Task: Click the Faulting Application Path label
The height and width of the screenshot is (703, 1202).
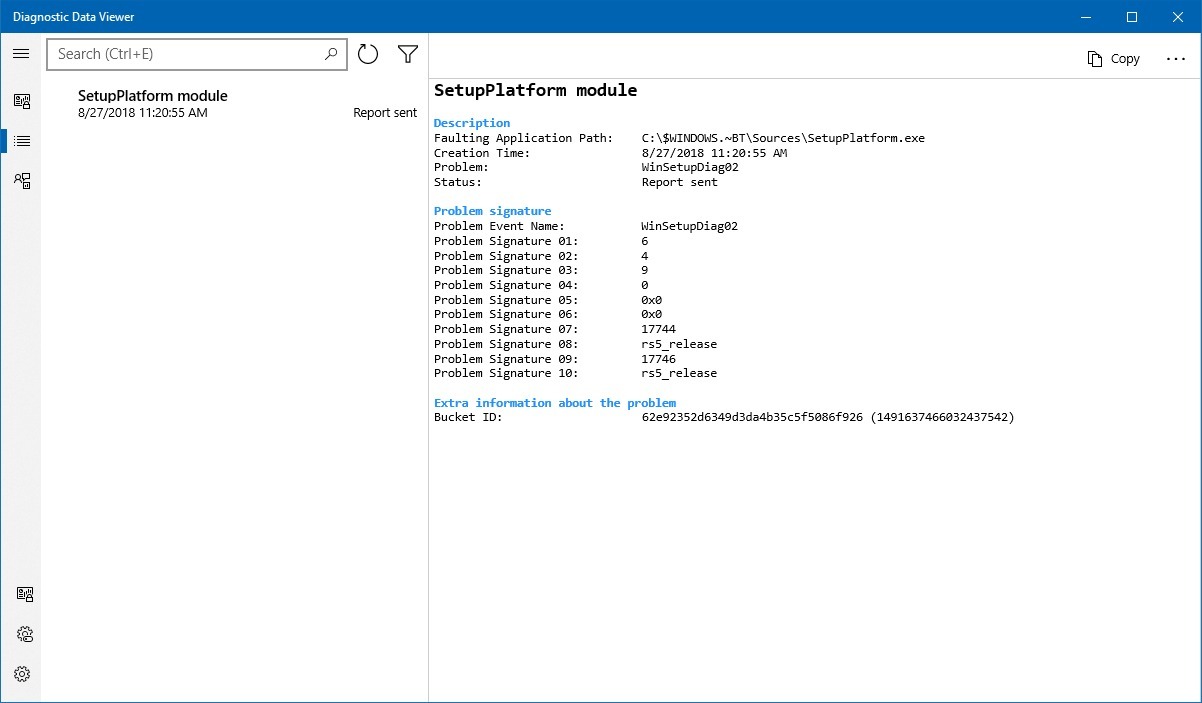Action: 524,138
